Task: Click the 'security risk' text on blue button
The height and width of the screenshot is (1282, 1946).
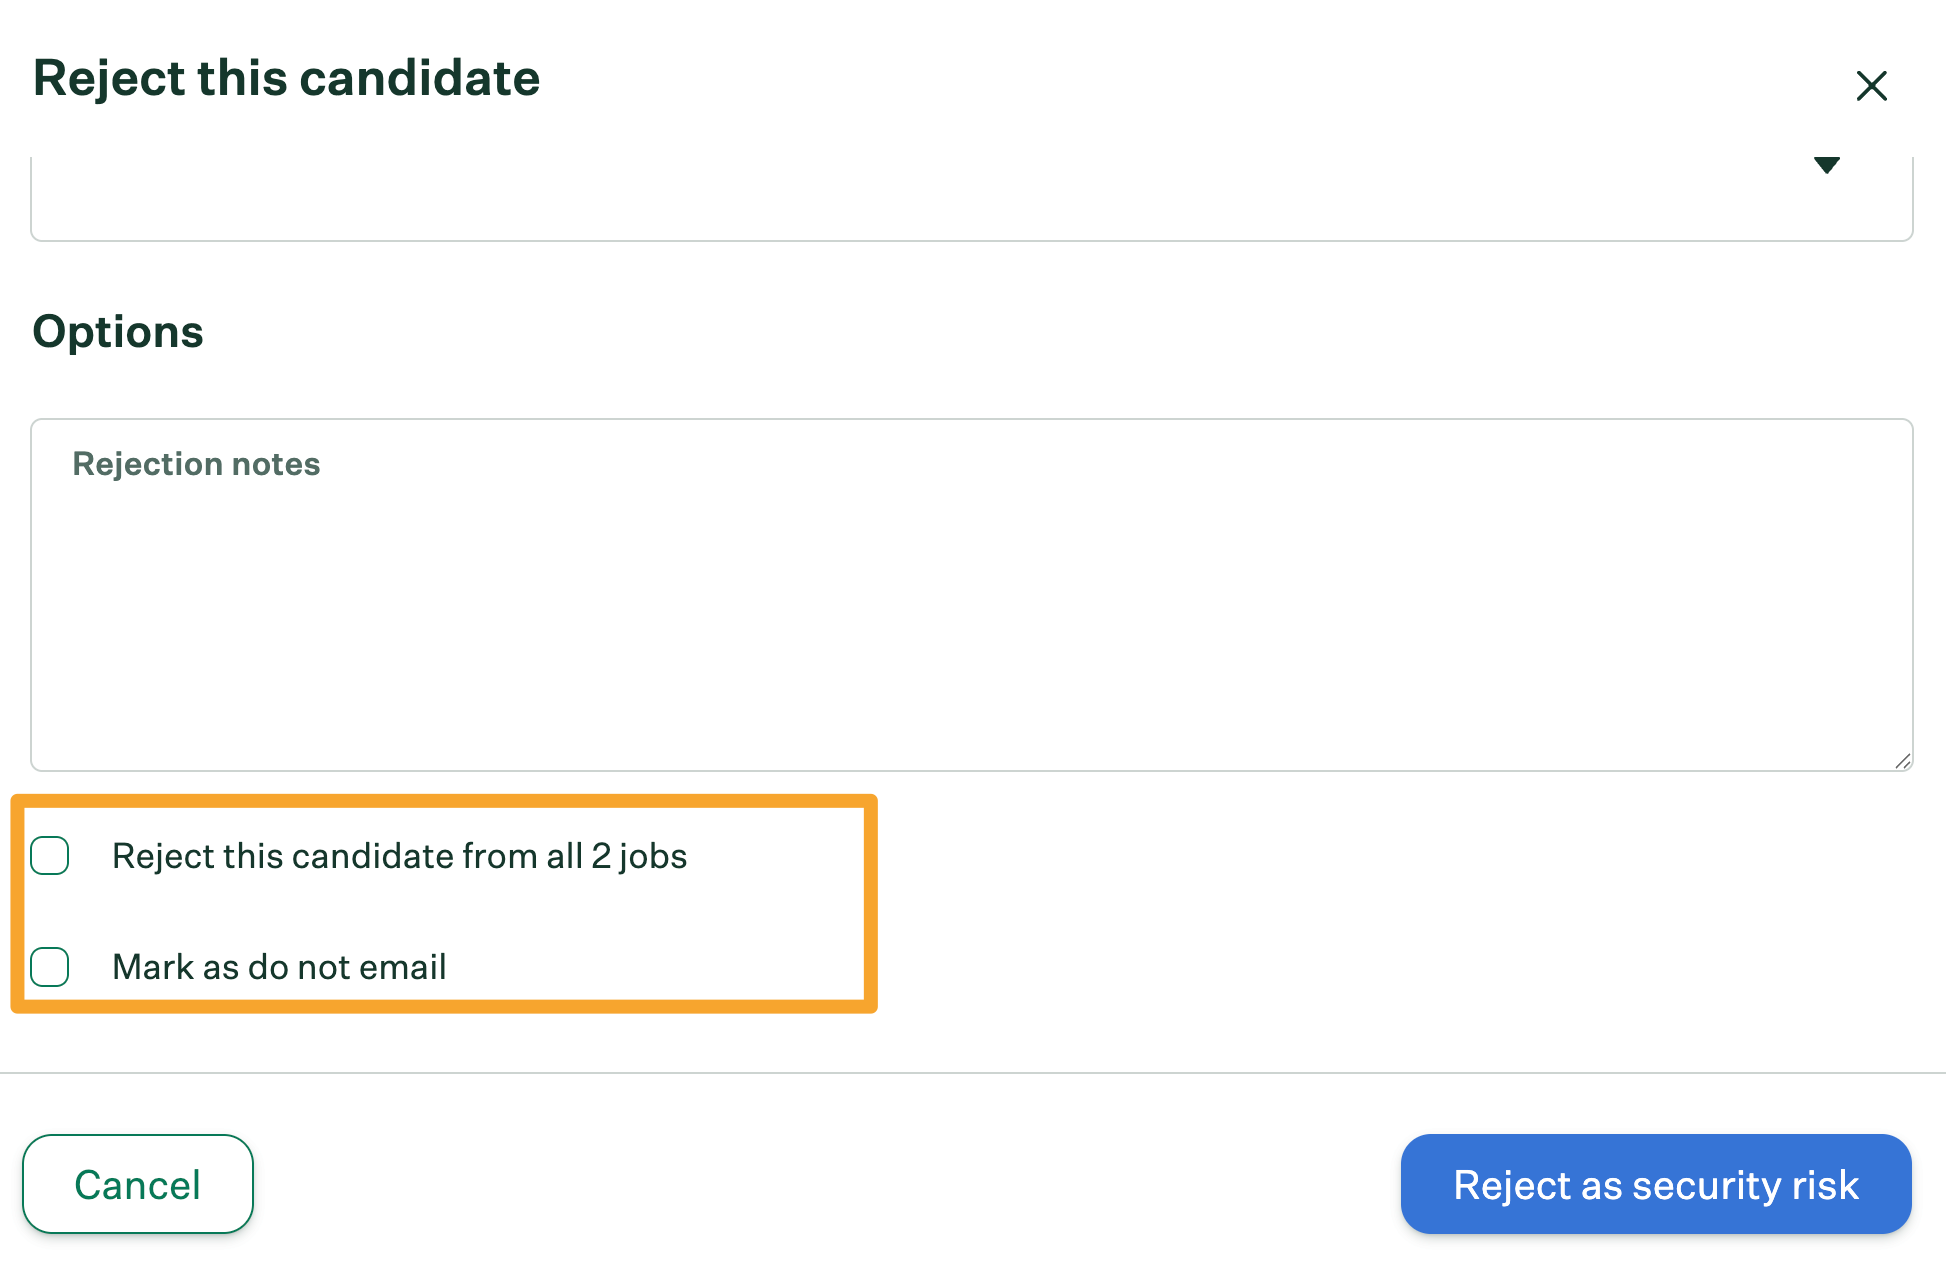Action: pos(1745,1185)
